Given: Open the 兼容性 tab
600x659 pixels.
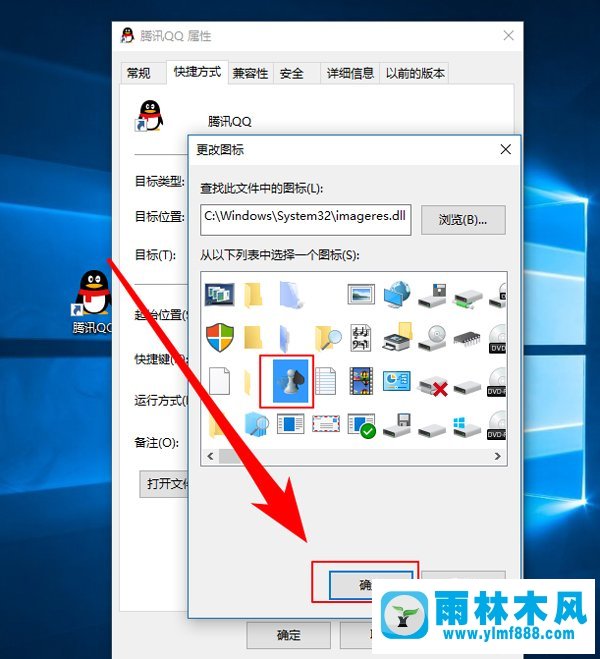Looking at the screenshot, I should tap(250, 74).
